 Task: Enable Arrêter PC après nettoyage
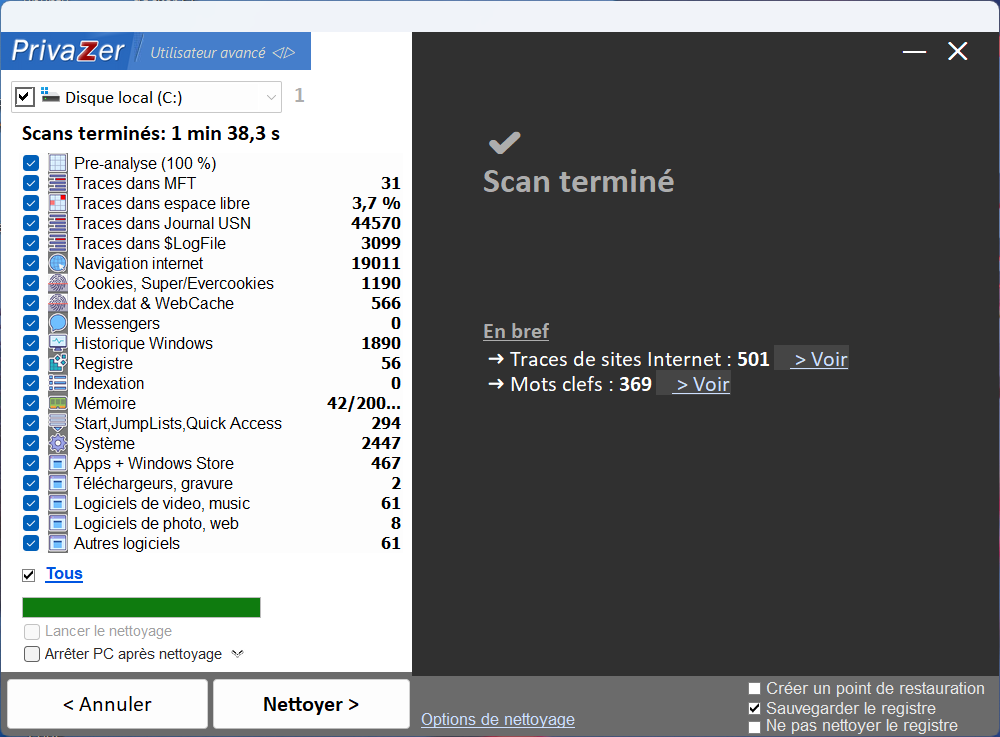(31, 654)
